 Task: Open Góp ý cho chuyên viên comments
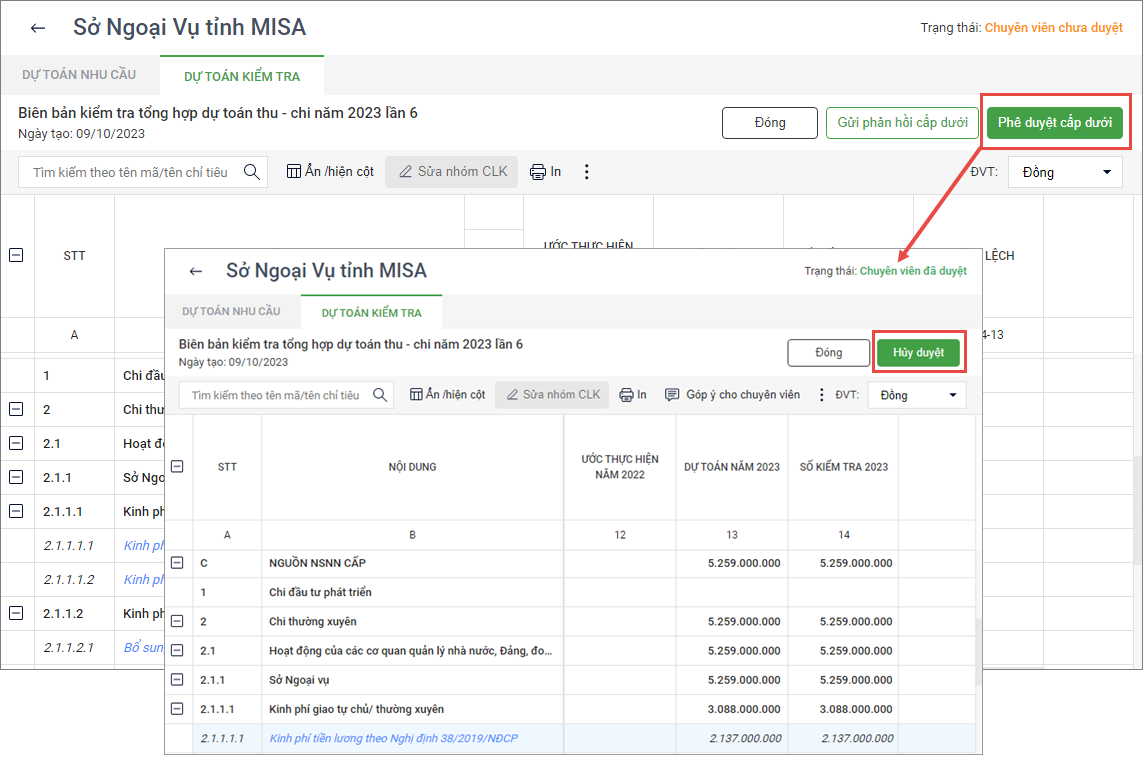tap(732, 395)
